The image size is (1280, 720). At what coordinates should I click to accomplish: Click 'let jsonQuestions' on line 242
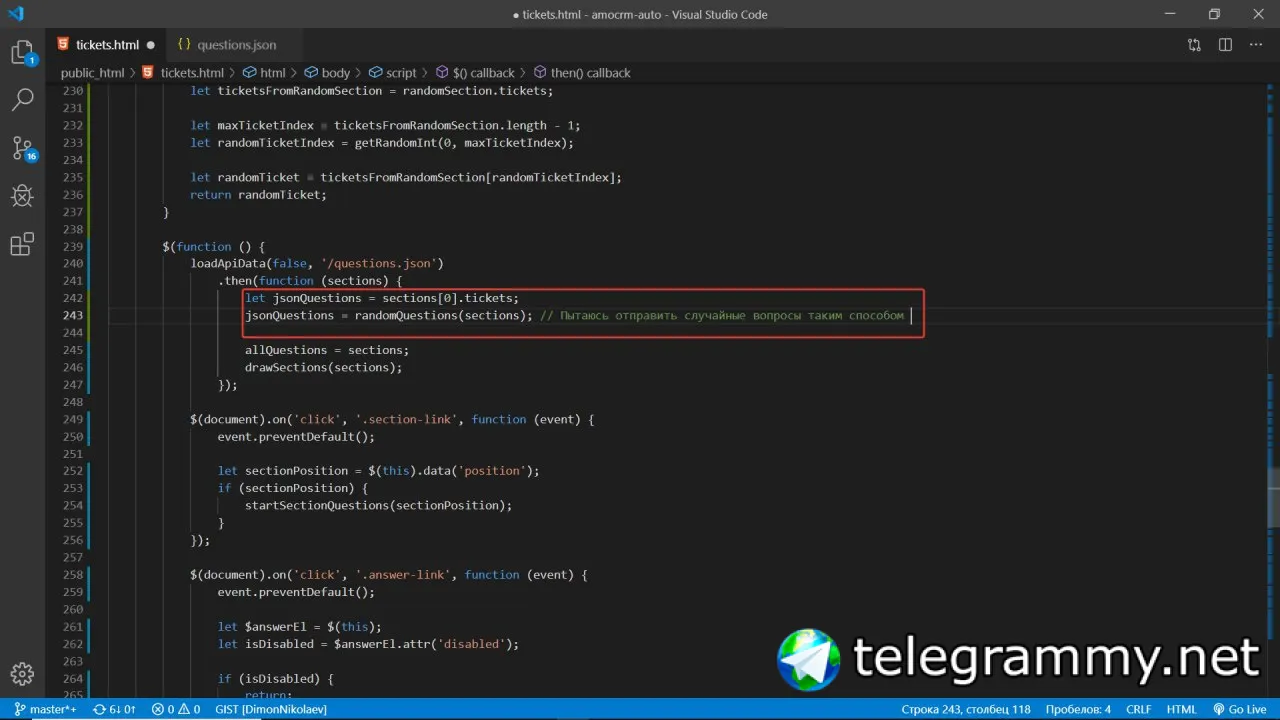(x=303, y=298)
